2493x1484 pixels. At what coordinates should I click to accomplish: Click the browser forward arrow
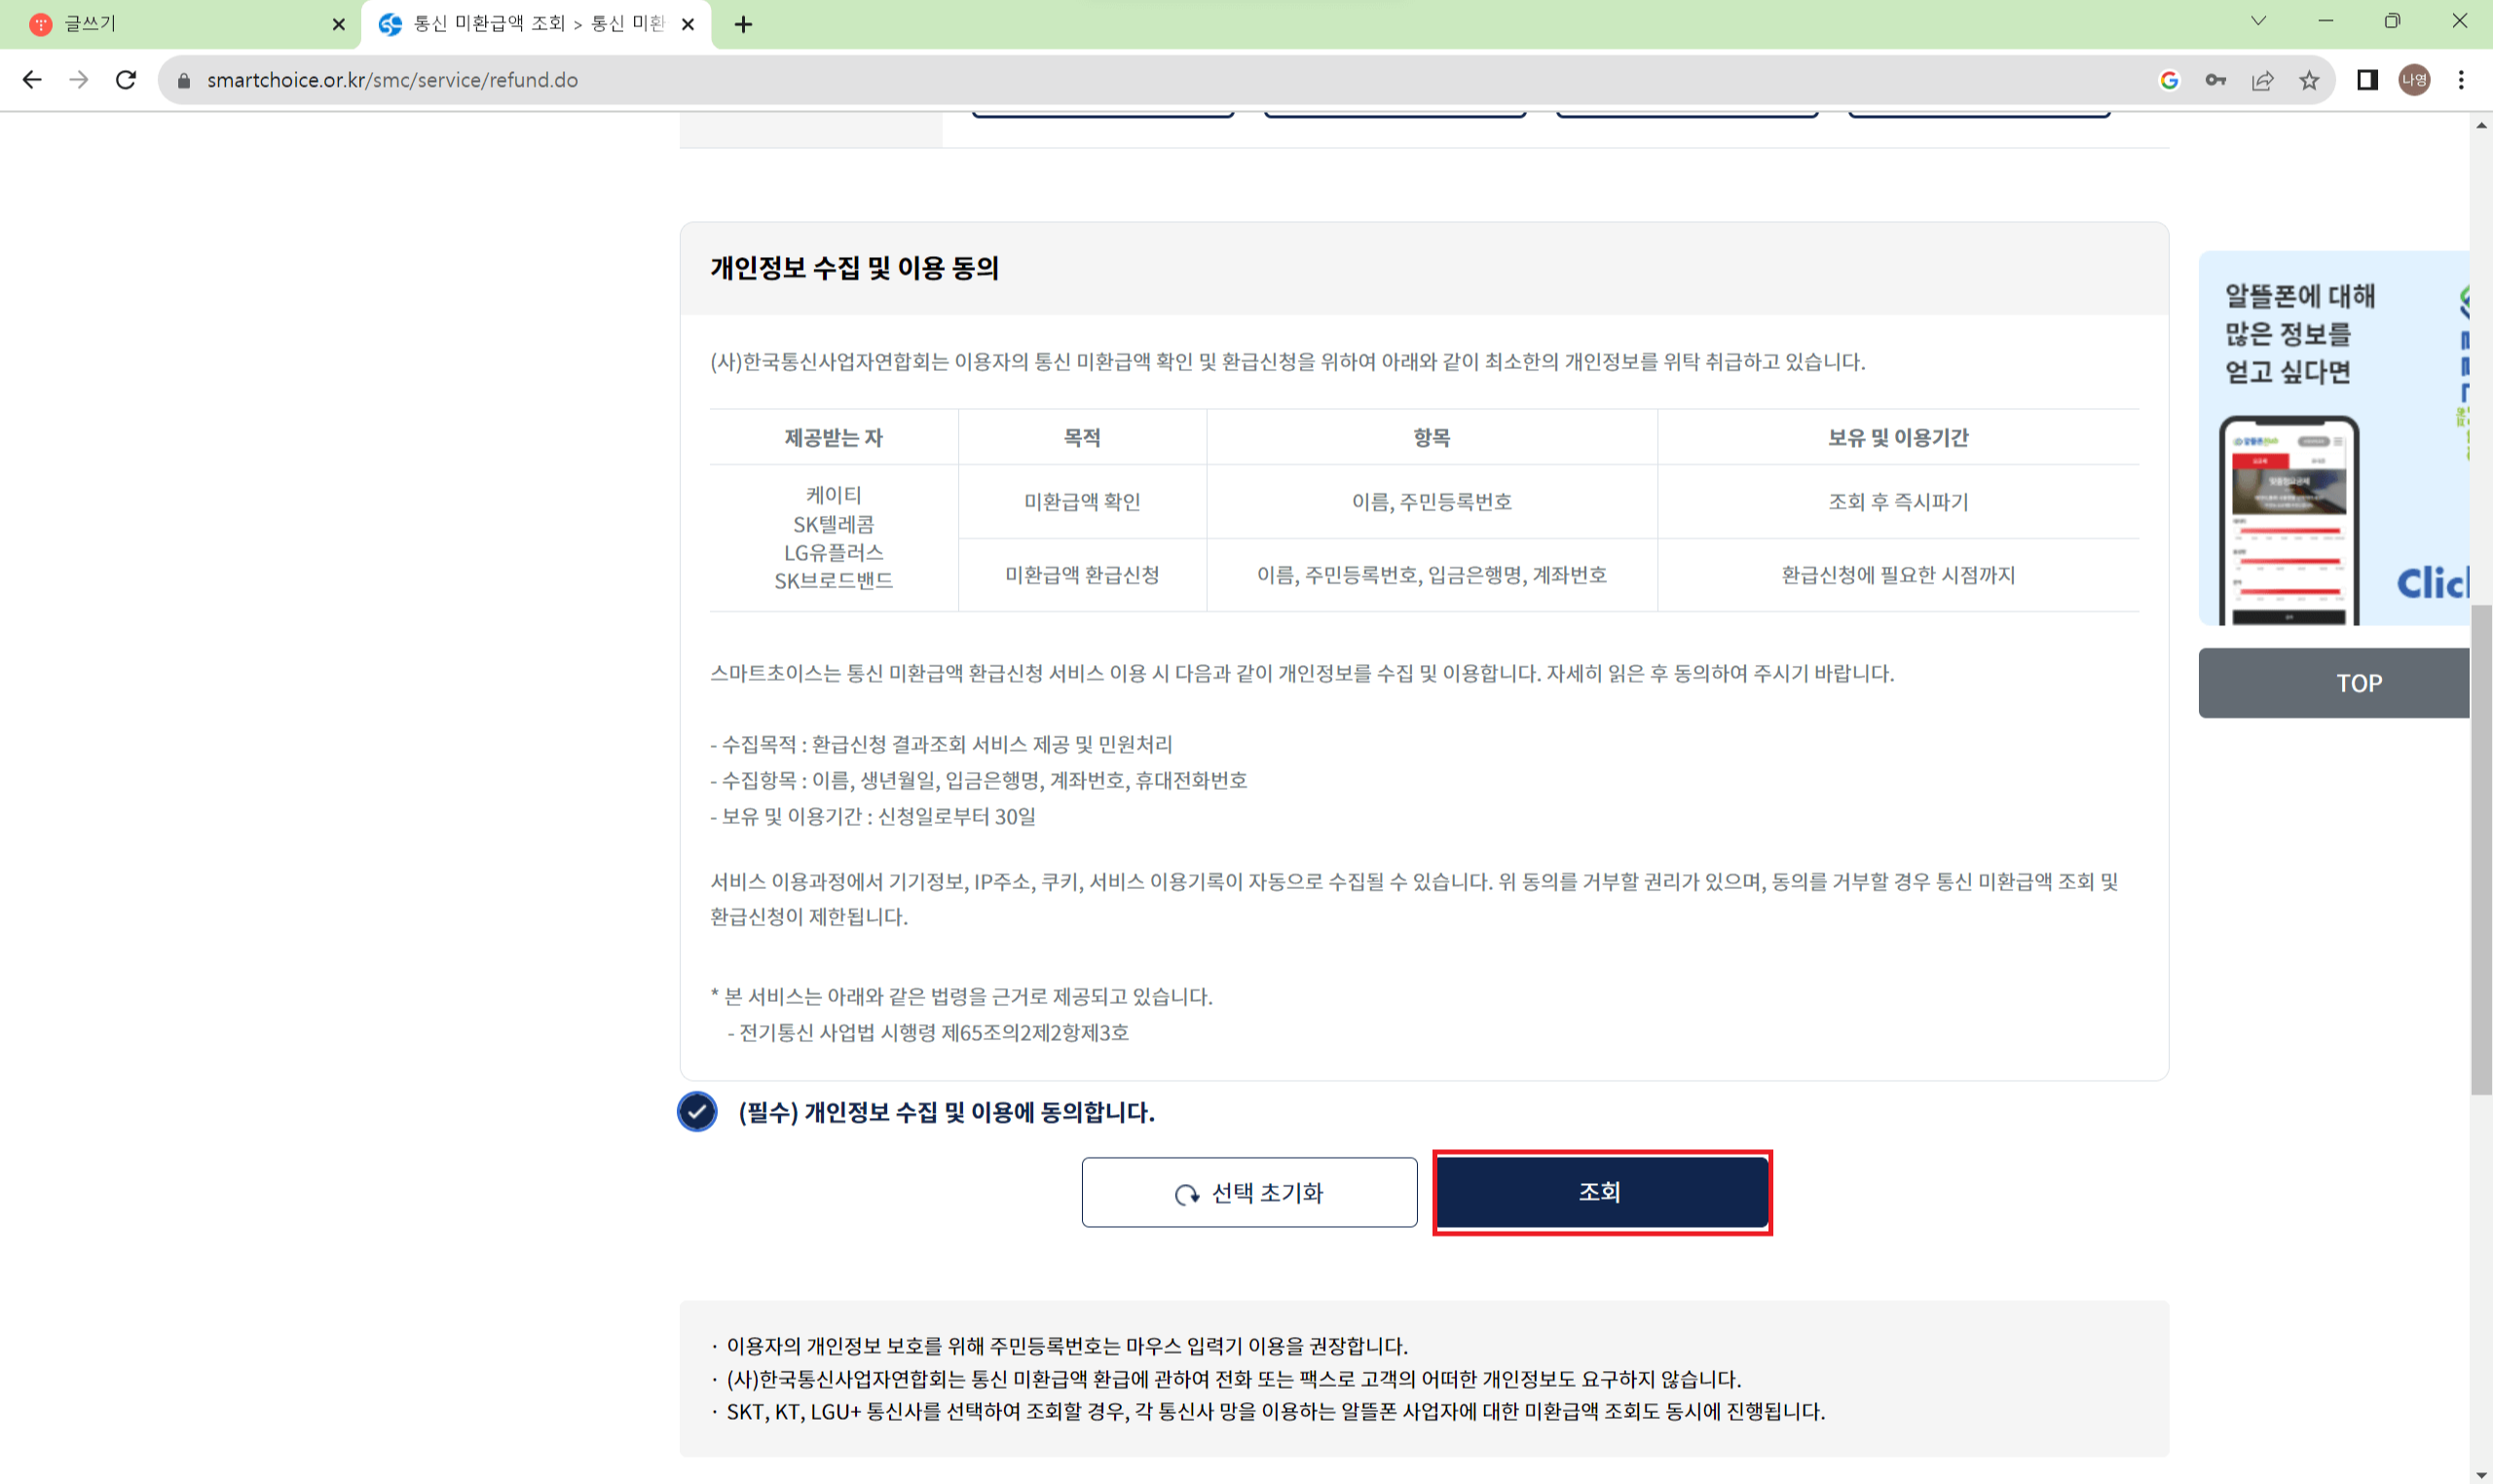(x=79, y=80)
